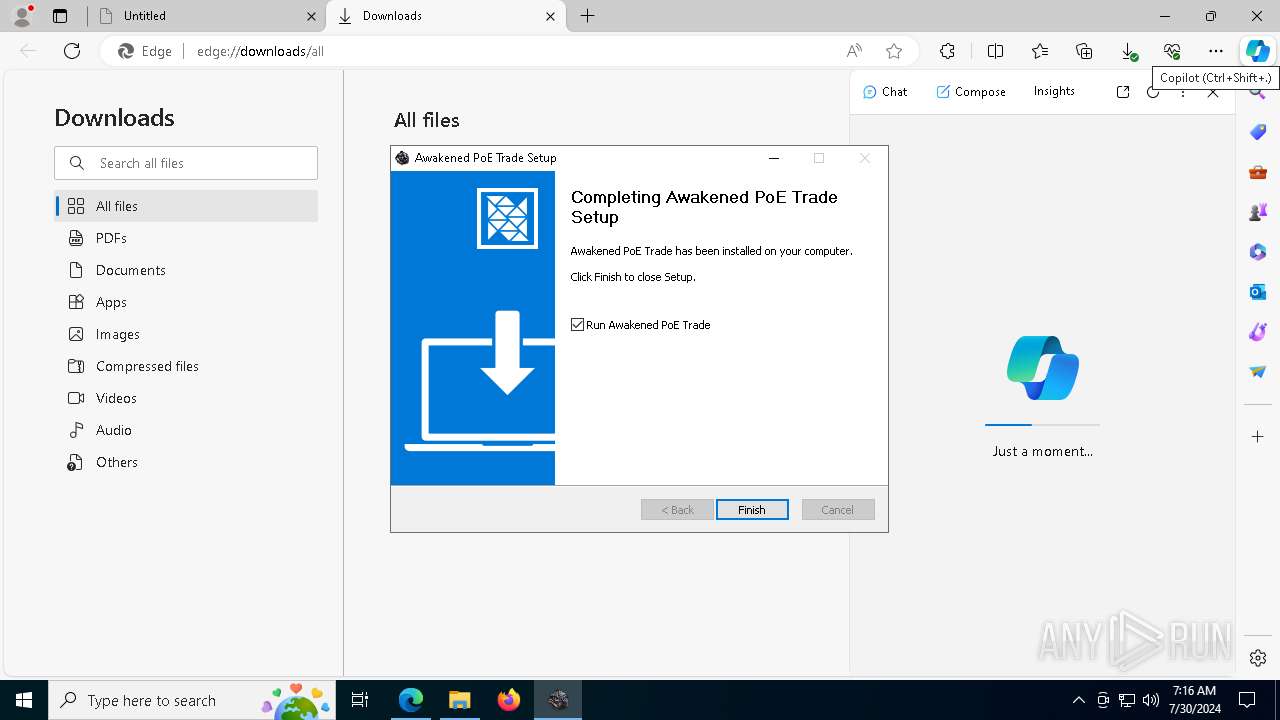
Task: Close the Downloads tab
Action: point(550,16)
